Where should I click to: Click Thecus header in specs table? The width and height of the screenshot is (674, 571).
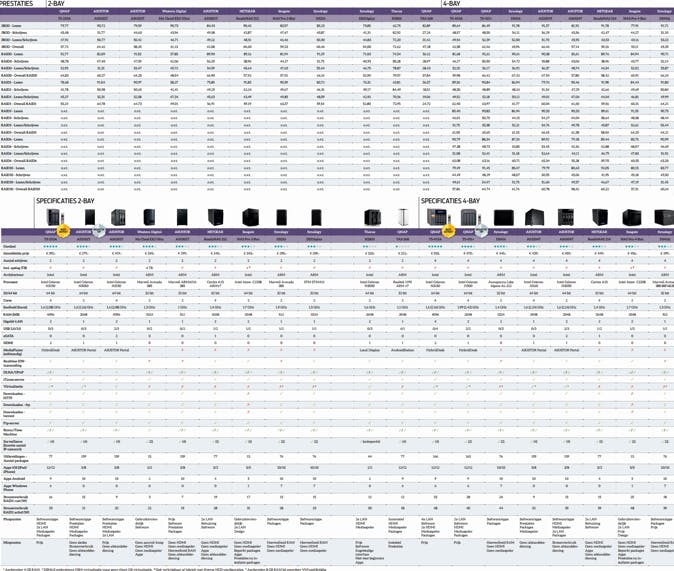coord(370,232)
